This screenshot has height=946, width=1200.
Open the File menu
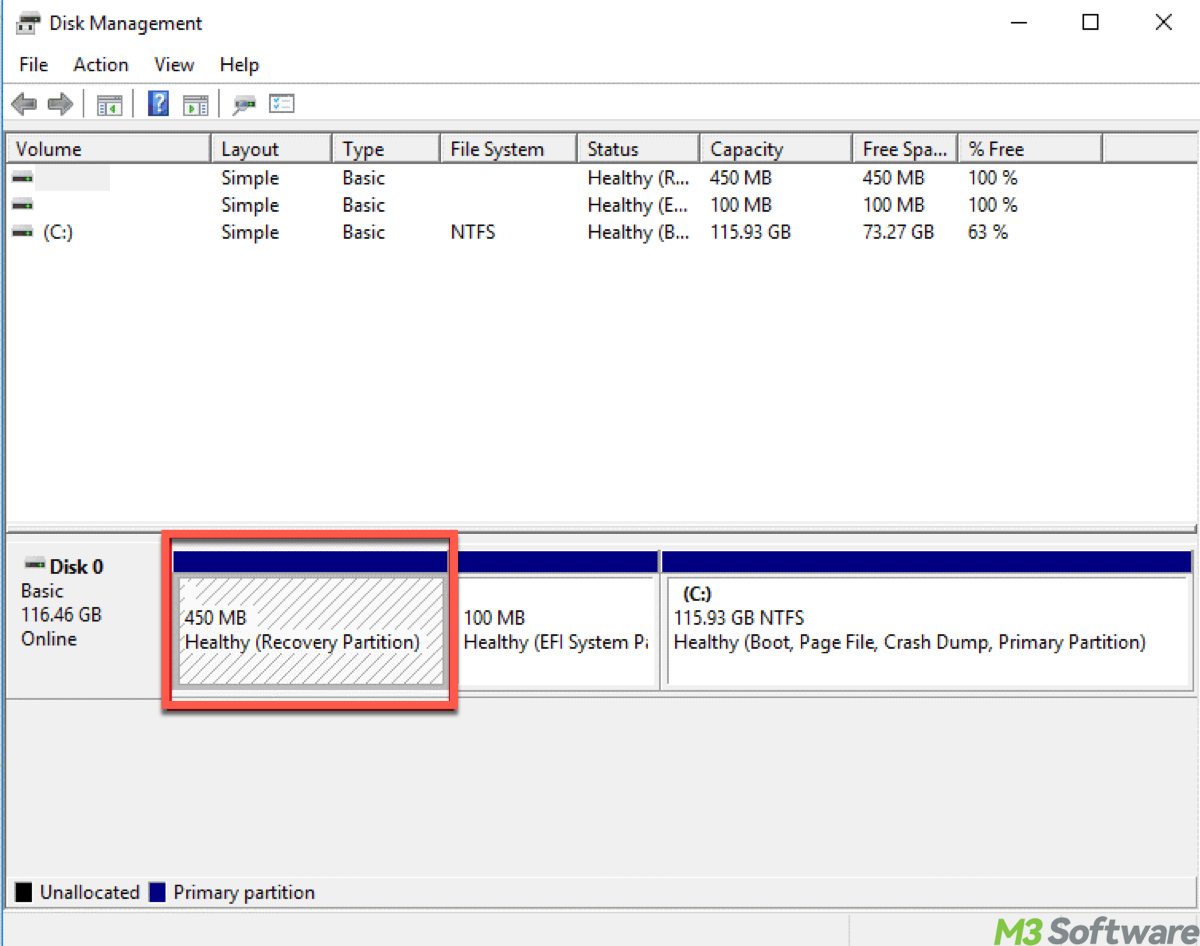(33, 65)
